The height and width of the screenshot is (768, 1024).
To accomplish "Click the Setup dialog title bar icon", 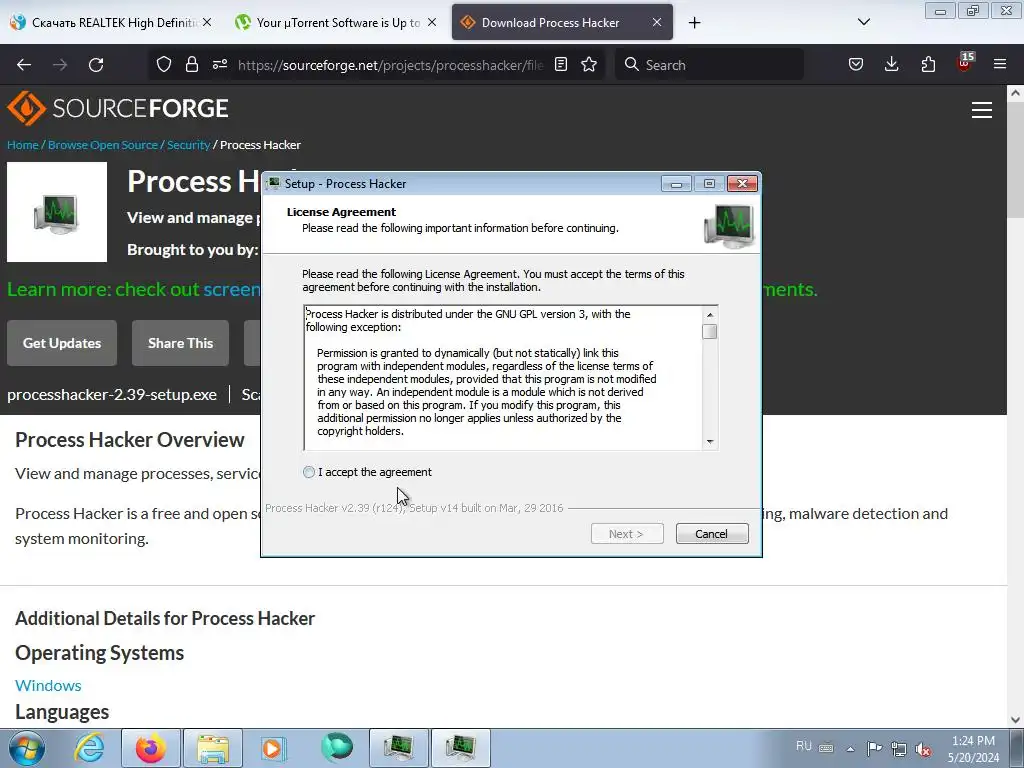I will [274, 184].
